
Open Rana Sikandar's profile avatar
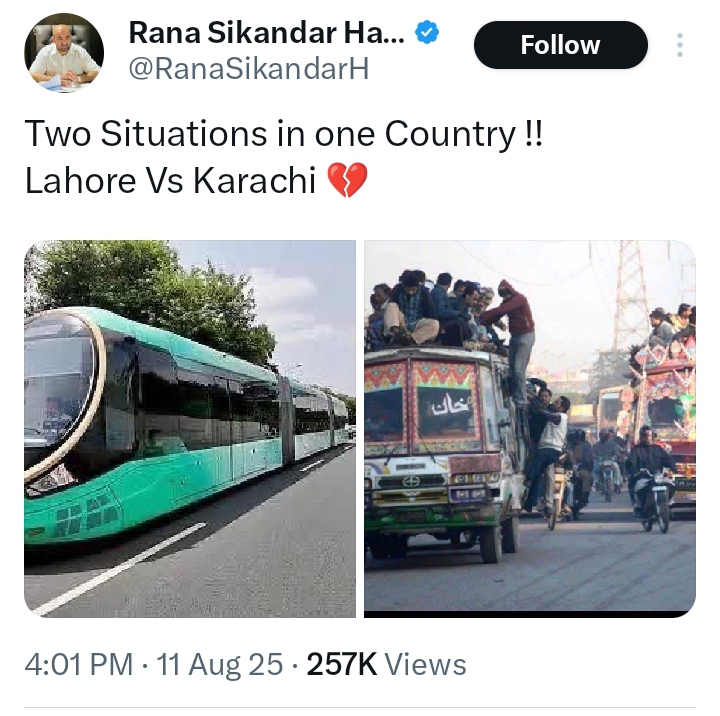point(64,53)
